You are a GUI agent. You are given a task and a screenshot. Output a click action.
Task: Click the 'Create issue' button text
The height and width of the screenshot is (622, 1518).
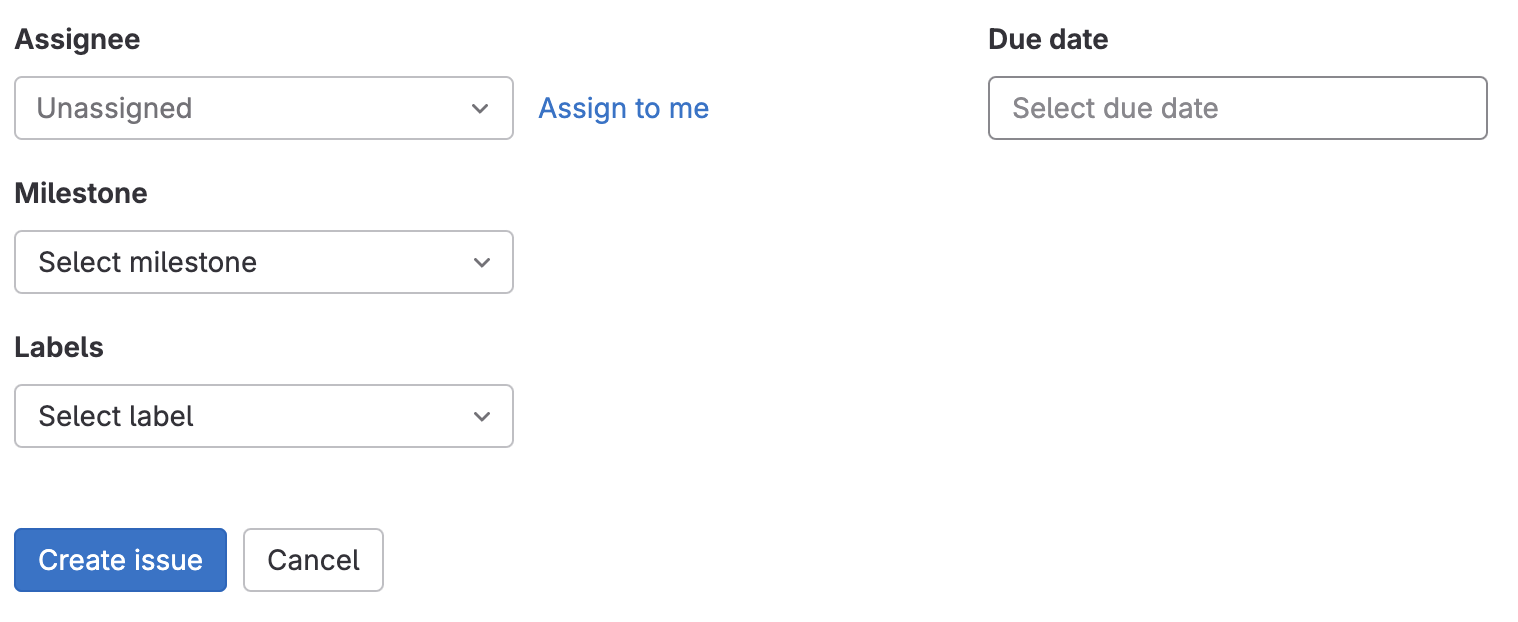120,560
